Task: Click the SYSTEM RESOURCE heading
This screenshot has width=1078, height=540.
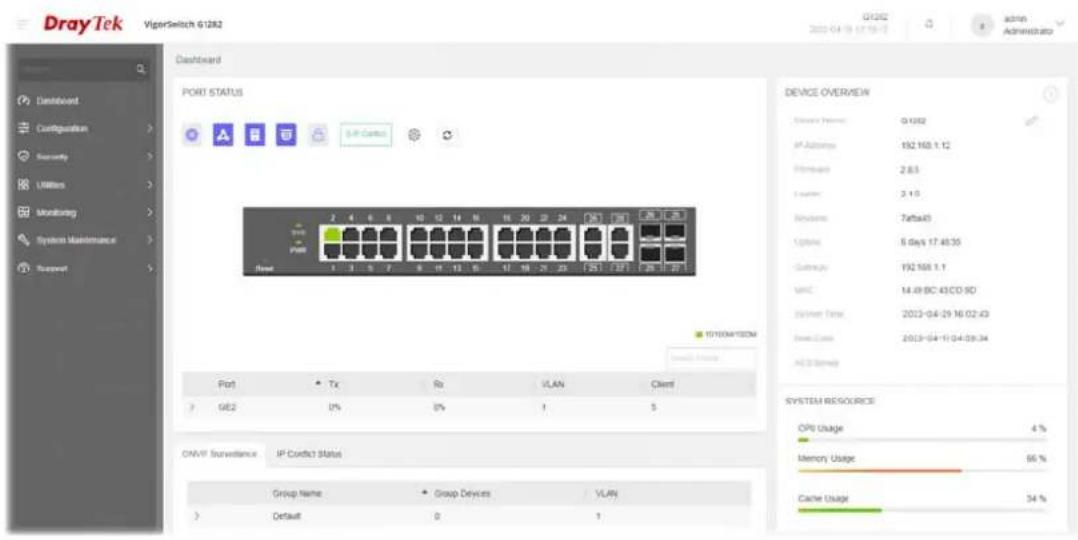Action: click(x=830, y=400)
